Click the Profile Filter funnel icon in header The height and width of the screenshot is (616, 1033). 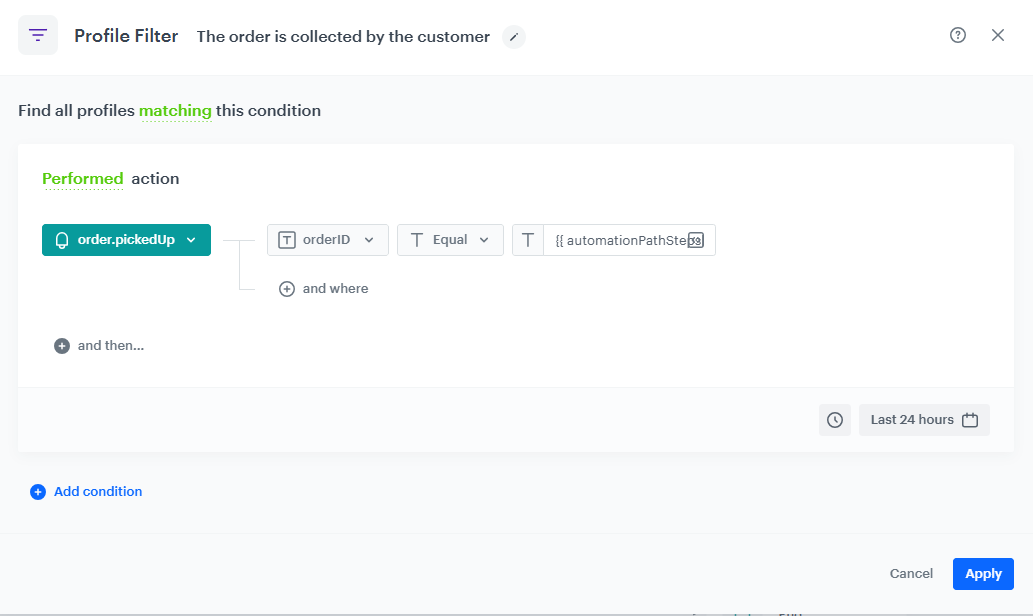click(38, 34)
